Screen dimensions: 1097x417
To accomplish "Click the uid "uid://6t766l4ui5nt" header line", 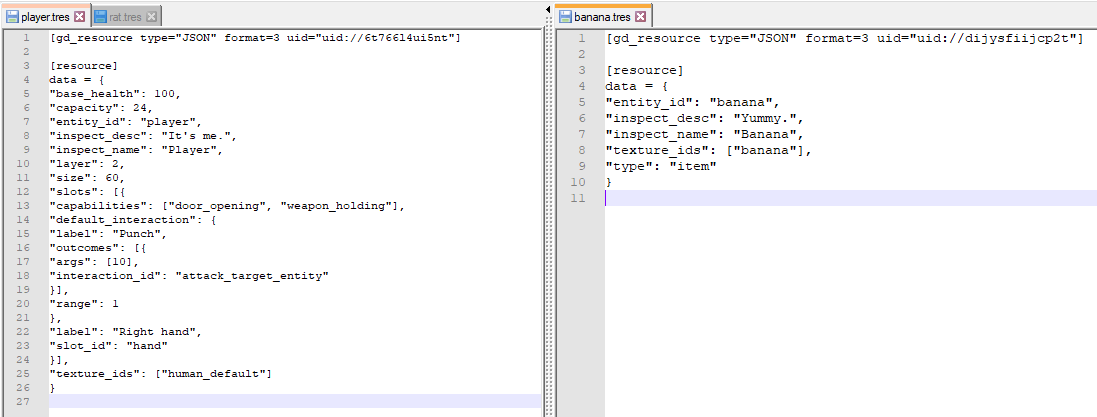I will pyautogui.click(x=255, y=38).
